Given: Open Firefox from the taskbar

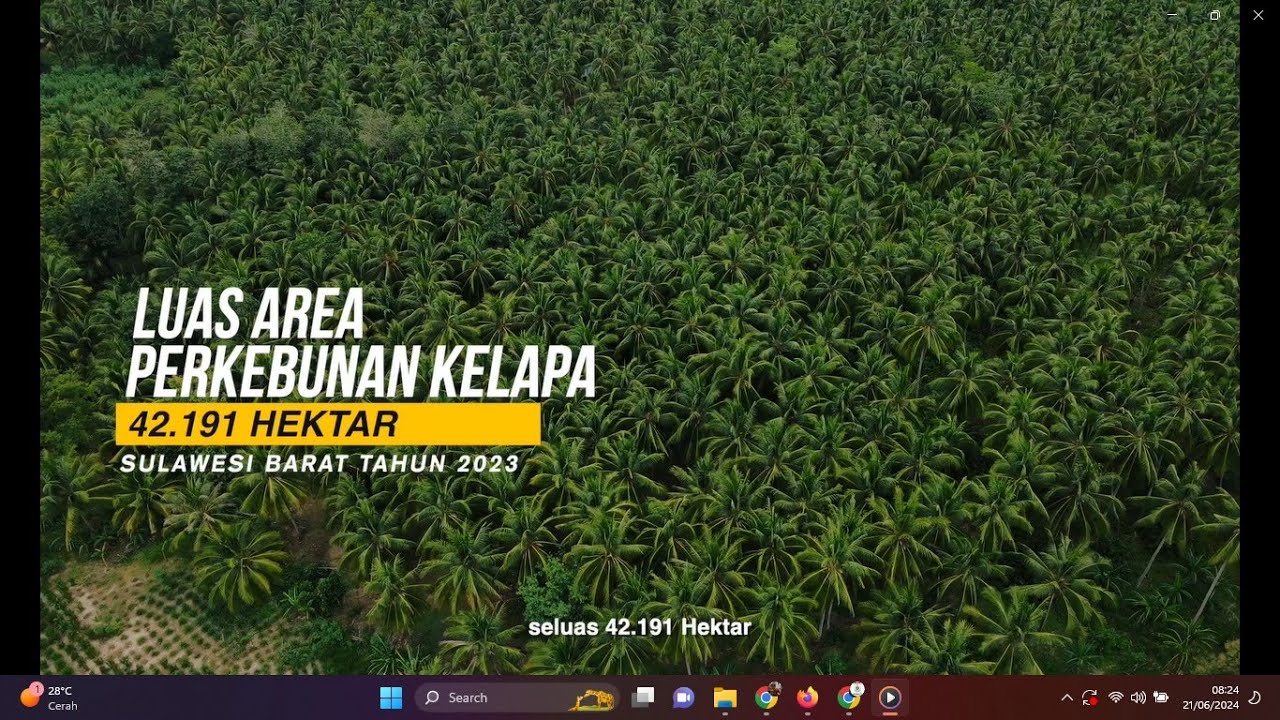Looking at the screenshot, I should (808, 697).
